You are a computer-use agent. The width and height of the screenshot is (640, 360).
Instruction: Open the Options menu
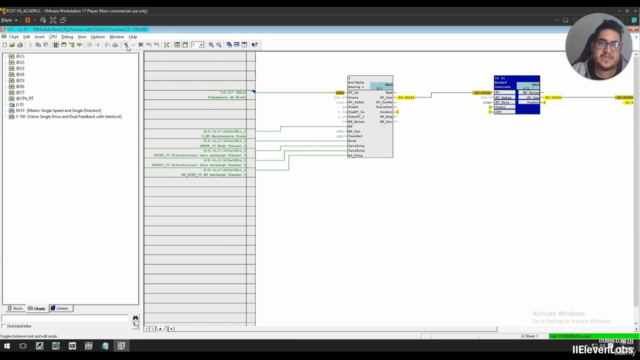98,37
